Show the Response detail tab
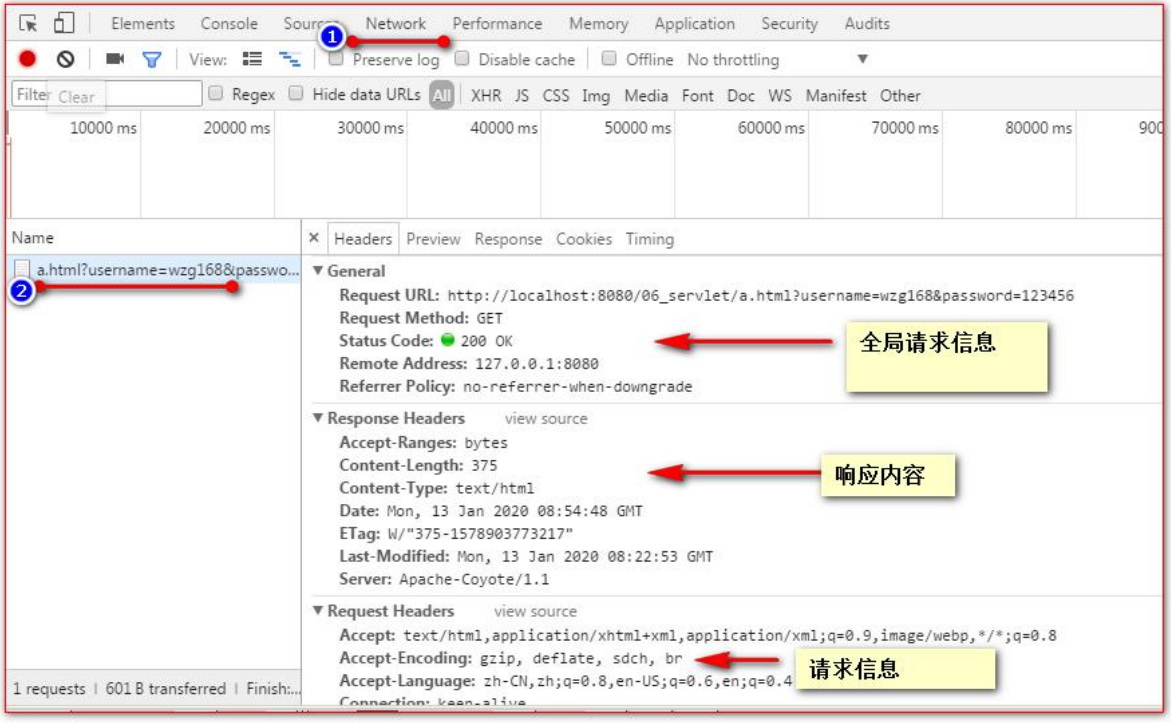Viewport: 1171px width, 723px height. click(509, 239)
